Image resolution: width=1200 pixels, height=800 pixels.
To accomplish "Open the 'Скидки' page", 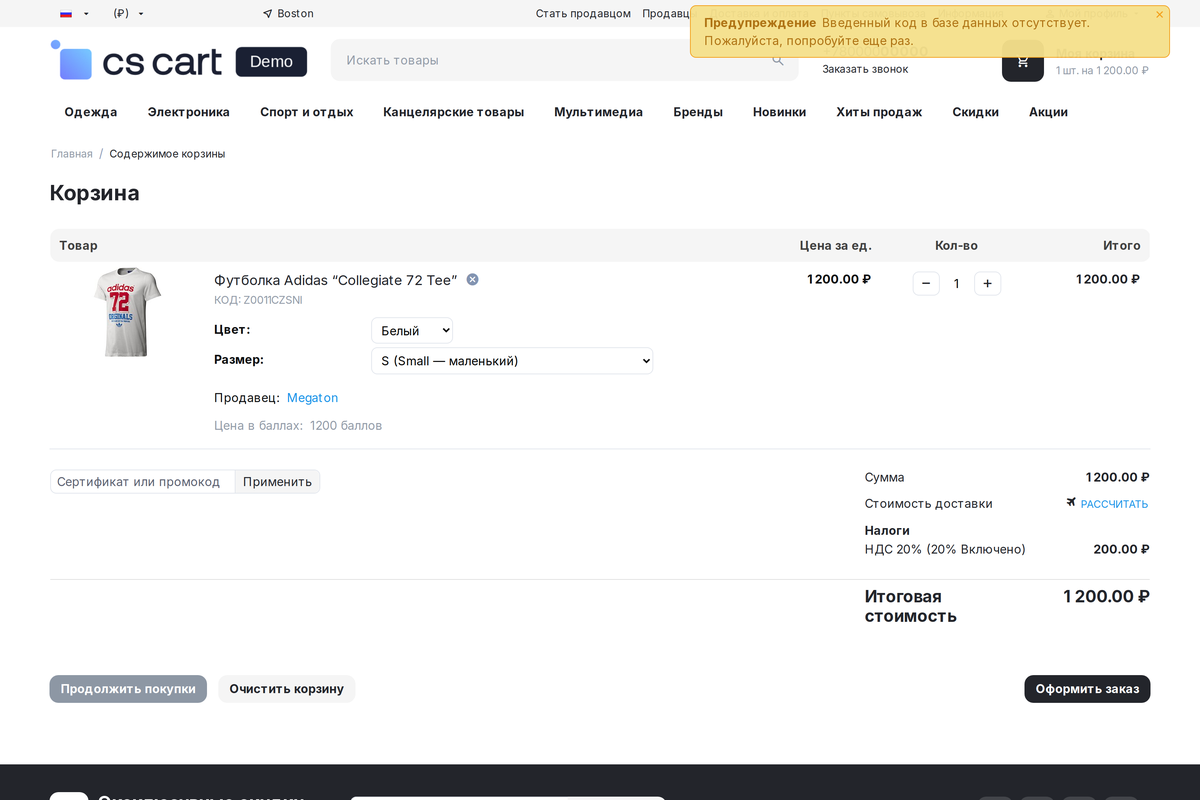I will [976, 112].
